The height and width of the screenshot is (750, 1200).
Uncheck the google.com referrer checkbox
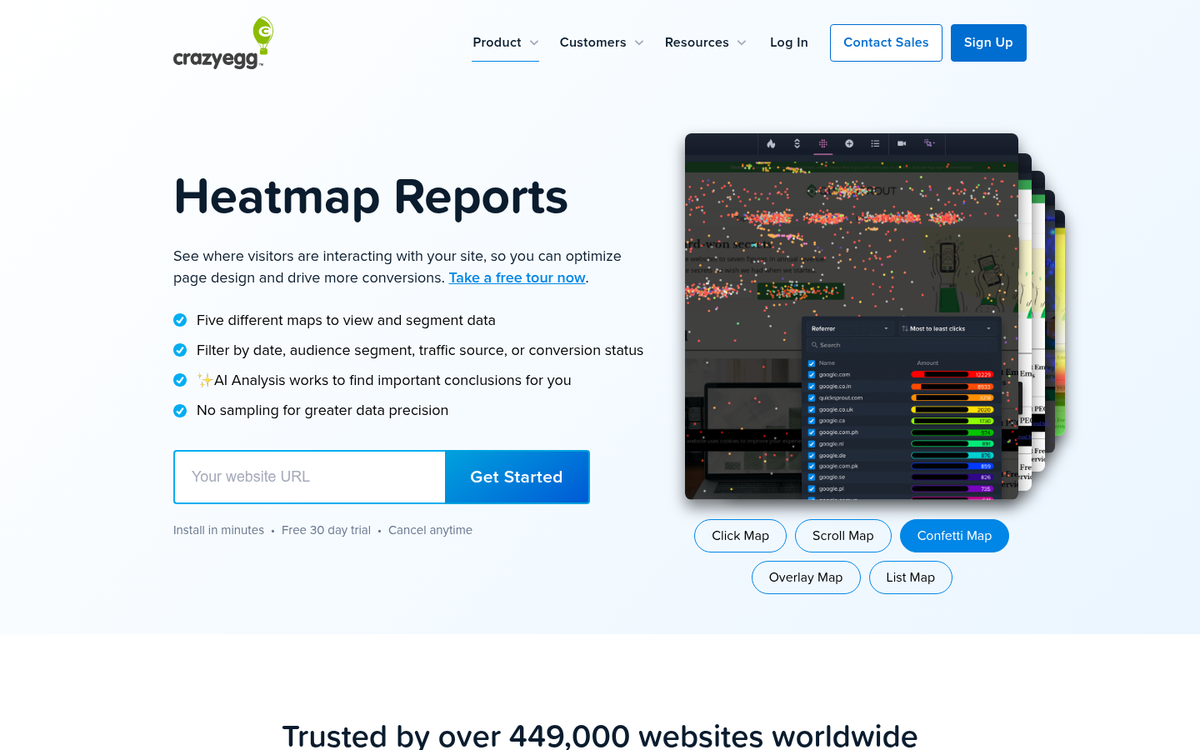[811, 374]
